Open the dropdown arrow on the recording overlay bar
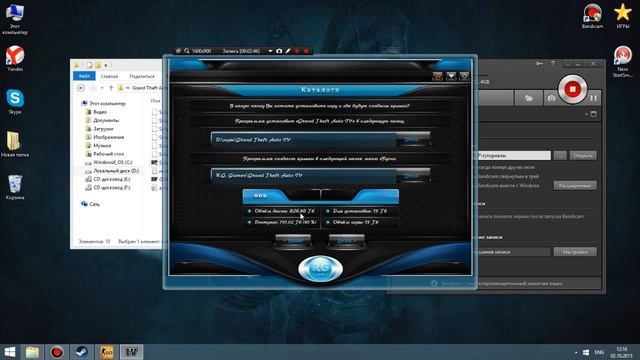The height and width of the screenshot is (360, 640). pyautogui.click(x=270, y=51)
